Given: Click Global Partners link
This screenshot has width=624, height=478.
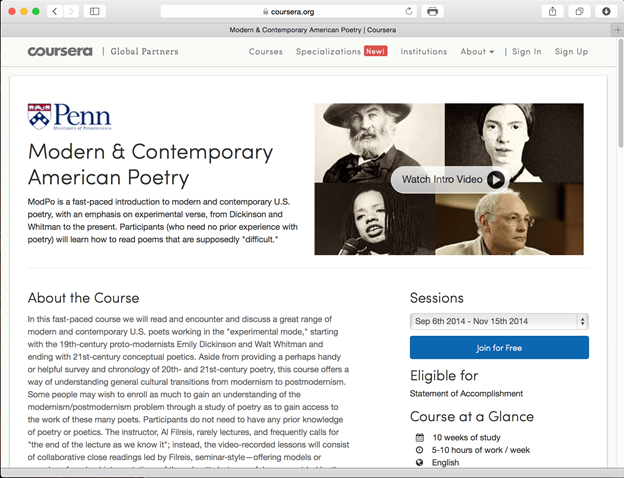Looking at the screenshot, I should [144, 51].
